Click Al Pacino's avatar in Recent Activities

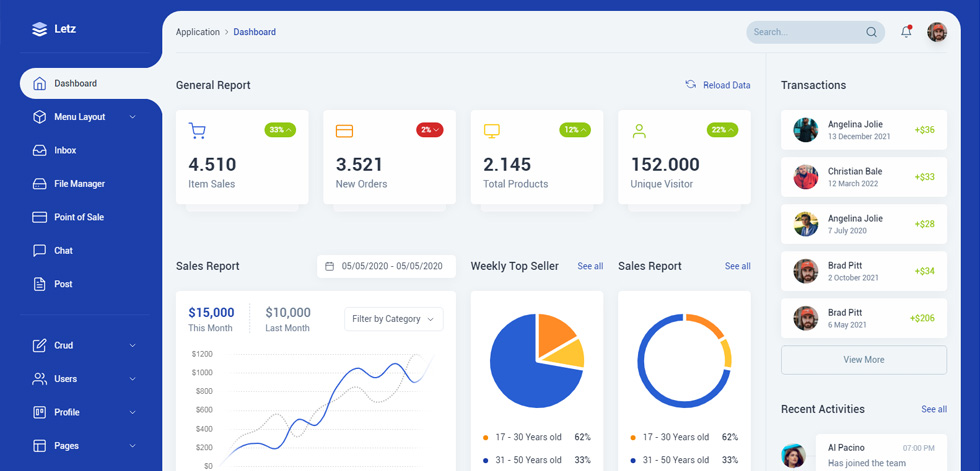click(793, 456)
